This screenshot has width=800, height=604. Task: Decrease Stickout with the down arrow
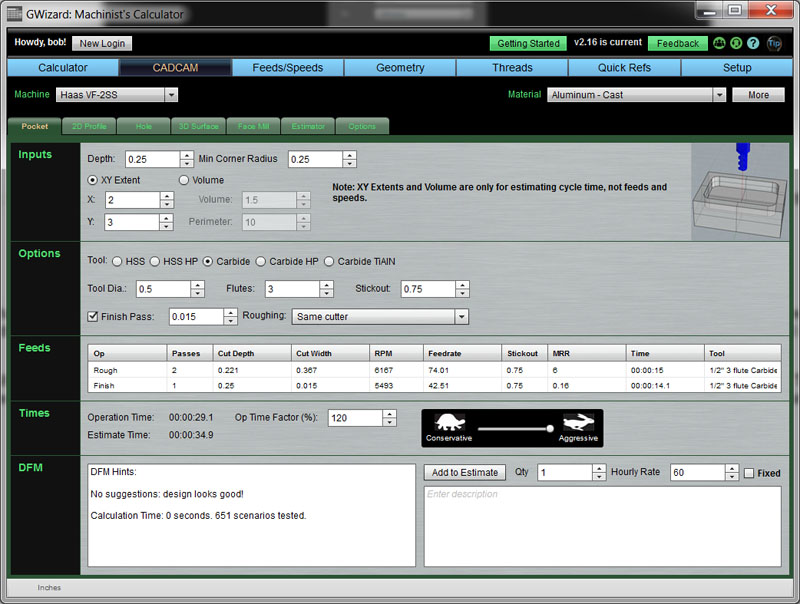[462, 293]
